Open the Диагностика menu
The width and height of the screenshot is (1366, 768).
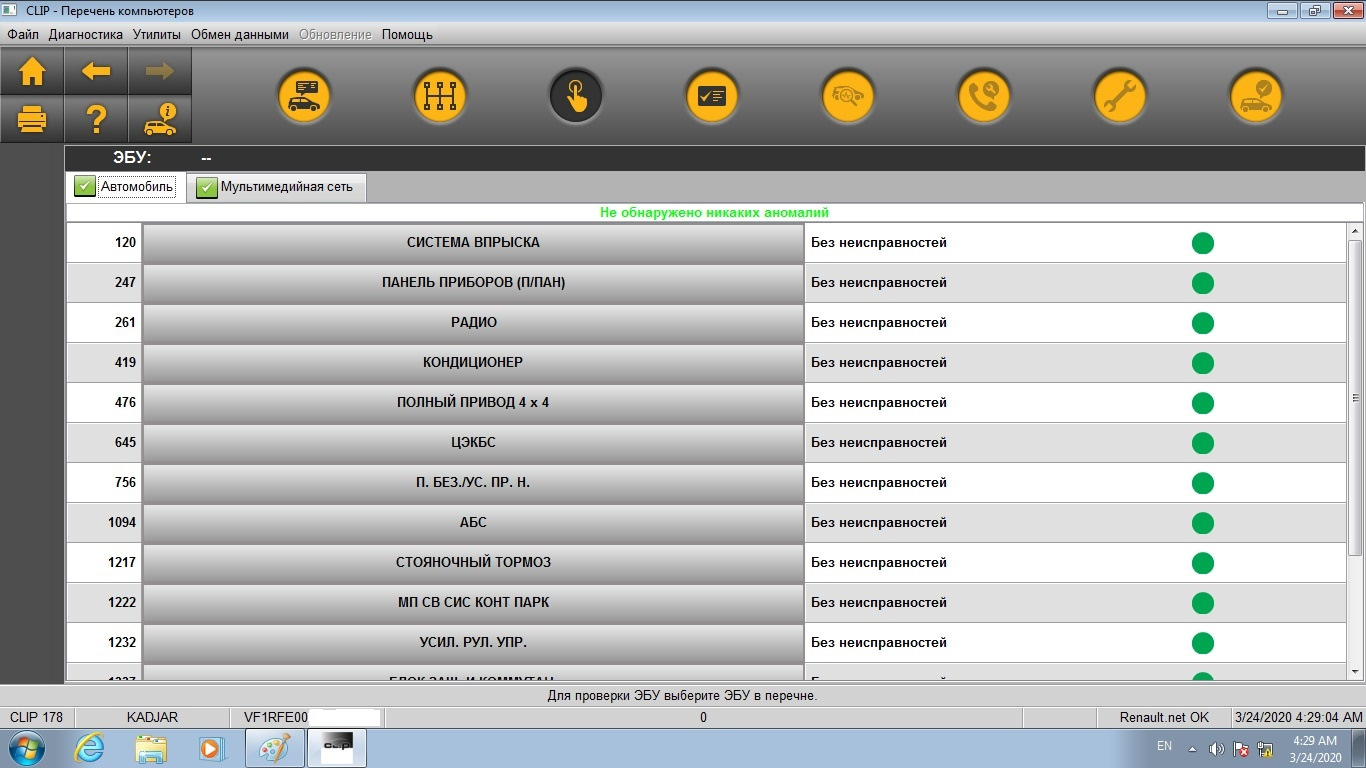(86, 34)
